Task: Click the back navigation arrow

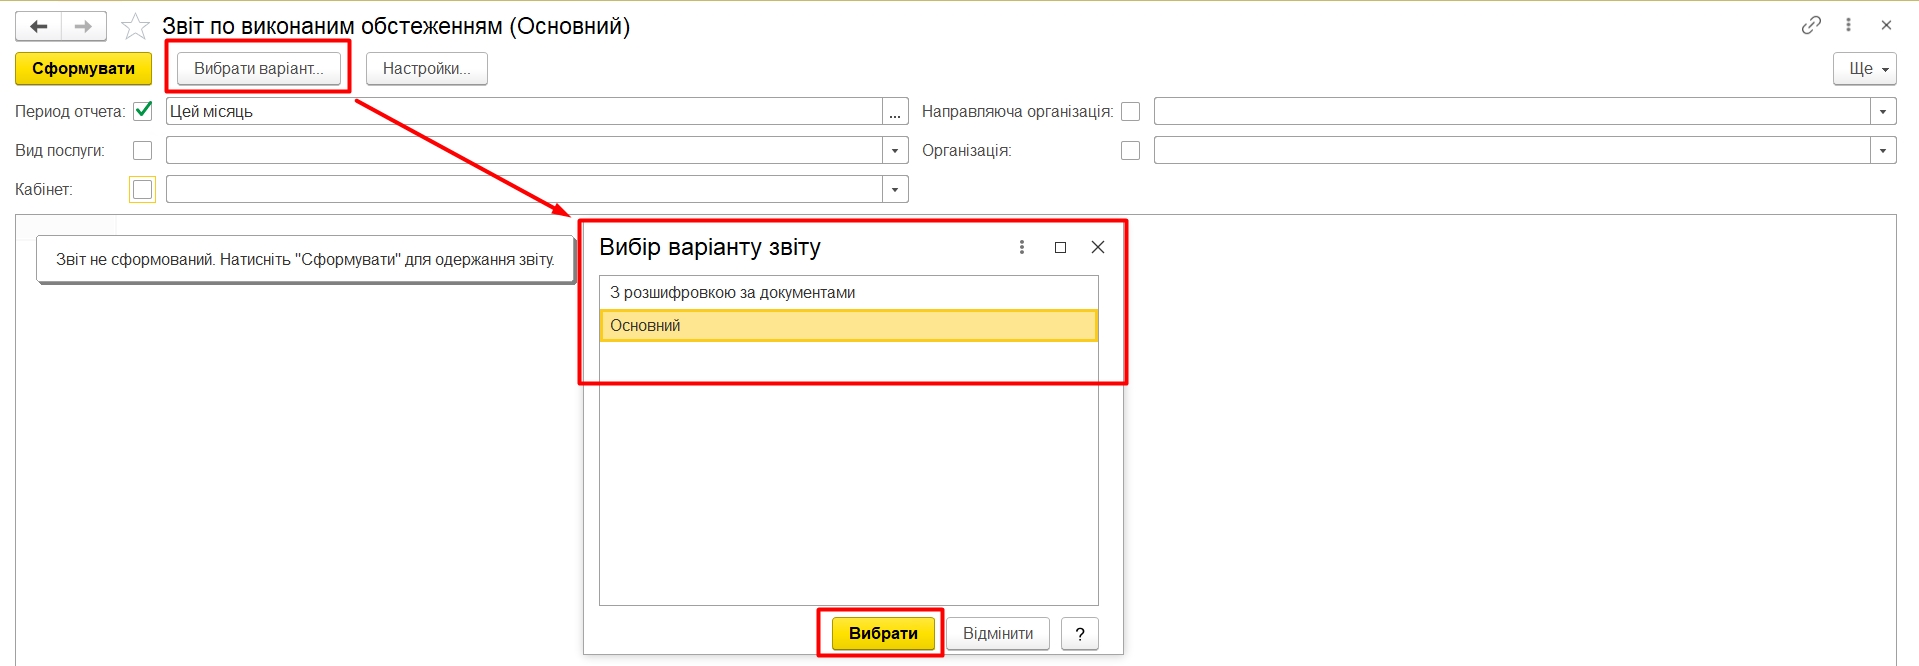Action: coord(39,26)
